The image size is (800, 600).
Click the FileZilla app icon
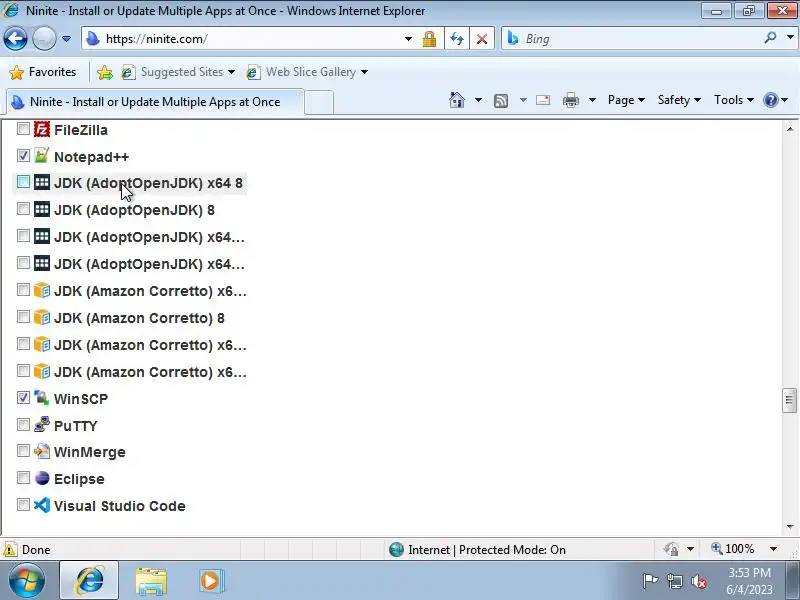pos(42,129)
